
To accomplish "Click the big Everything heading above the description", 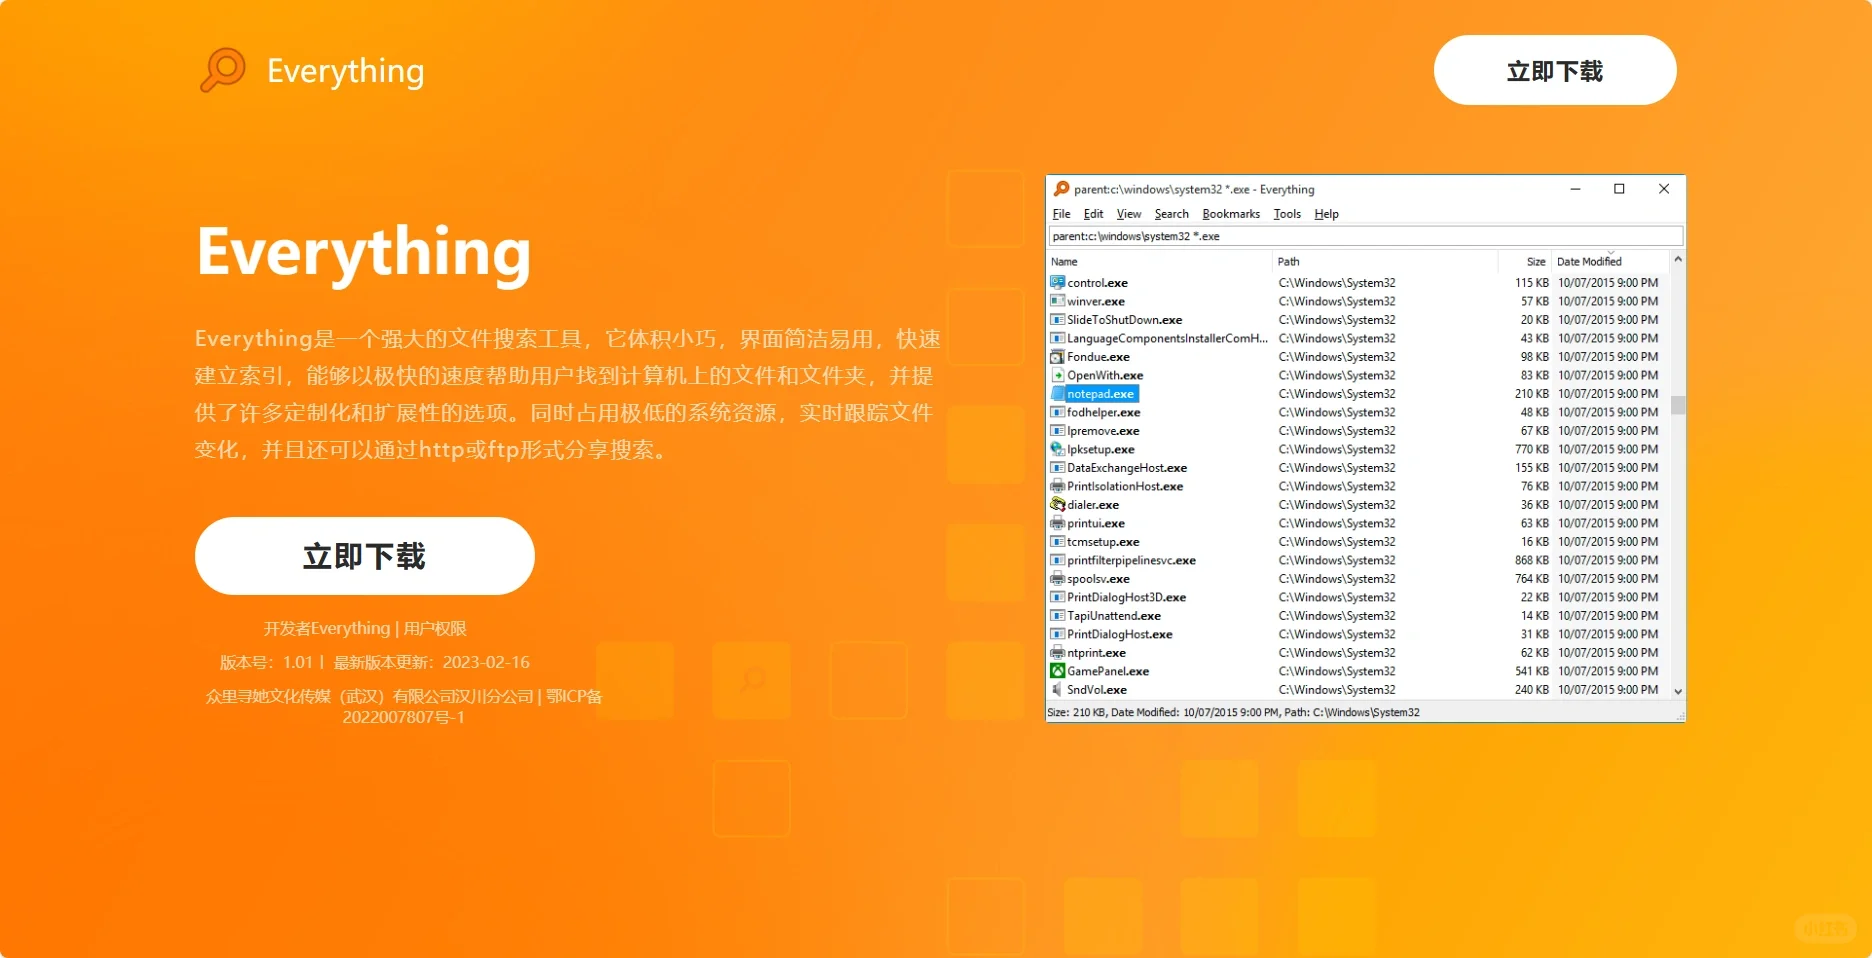I will pos(364,252).
